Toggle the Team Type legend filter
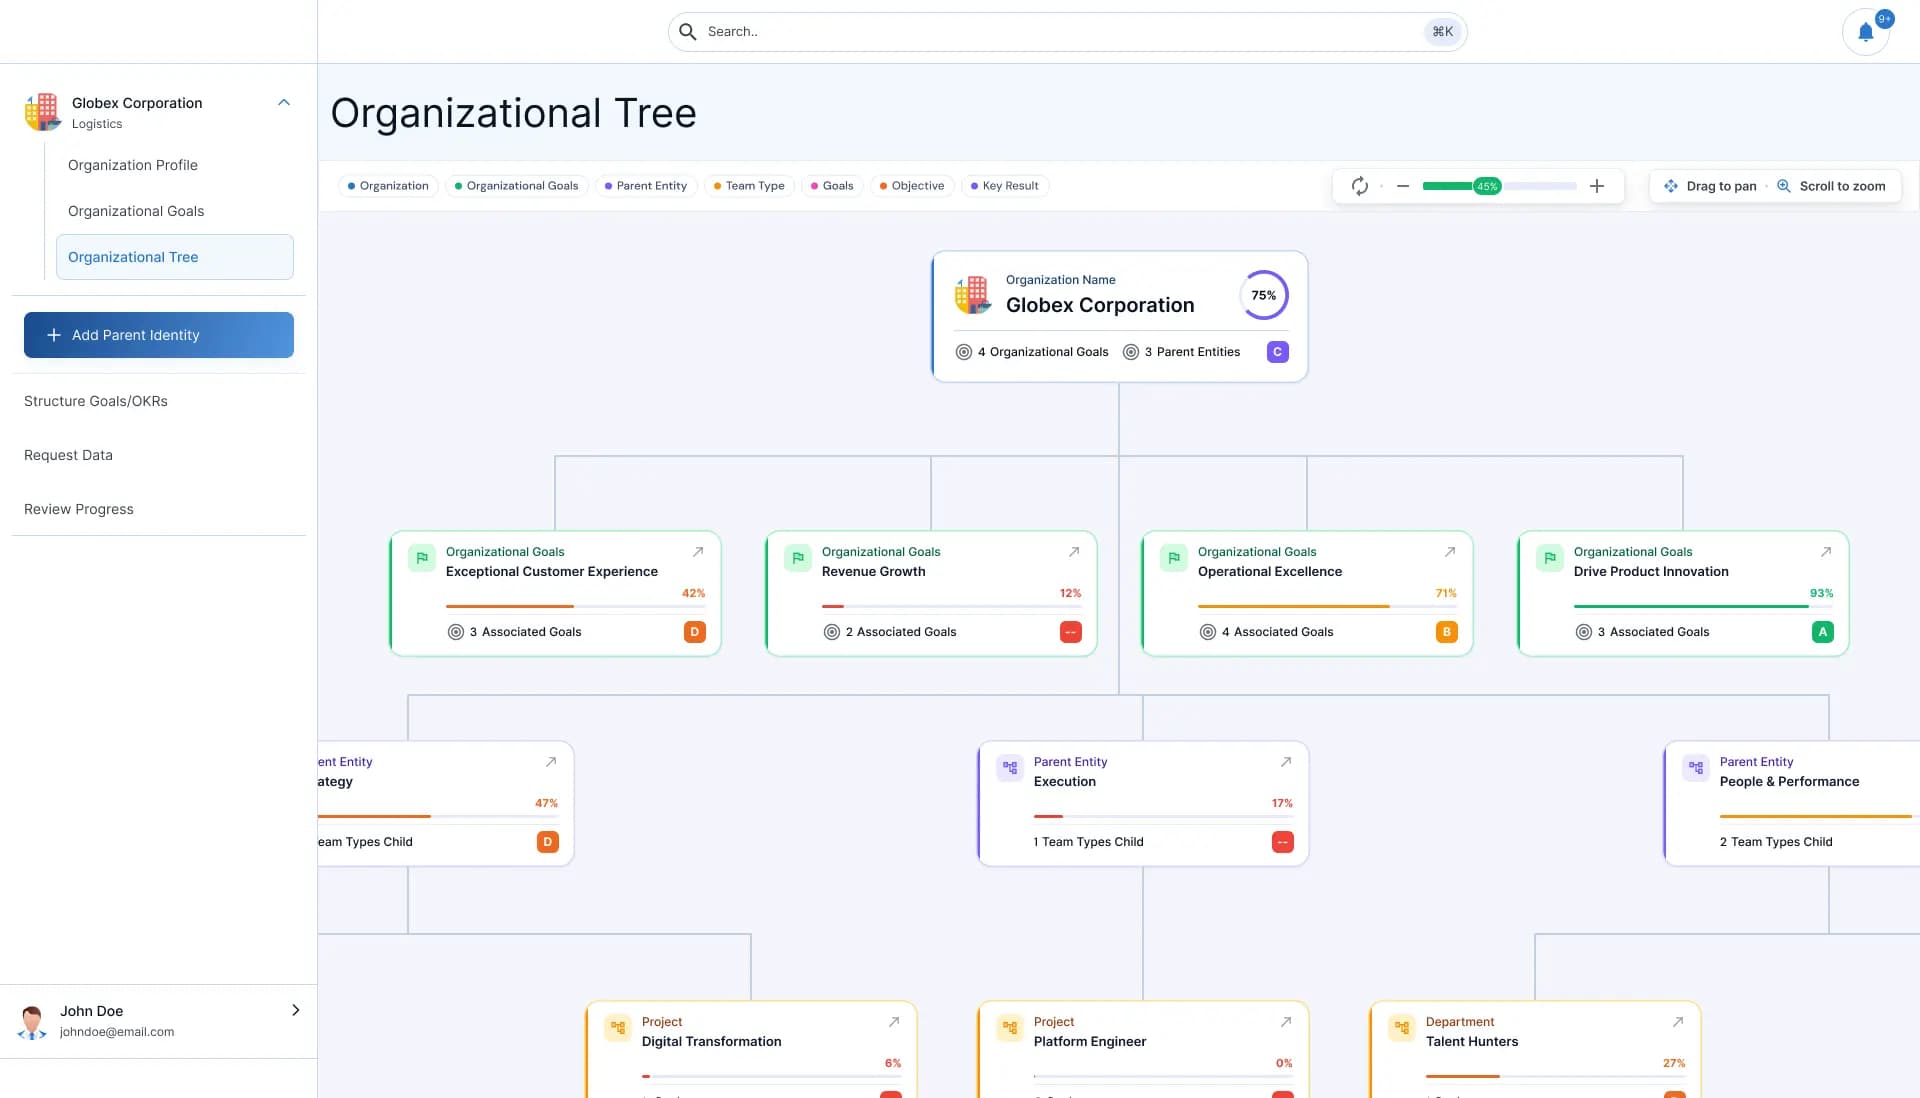Viewport: 1920px width, 1098px height. coord(749,186)
